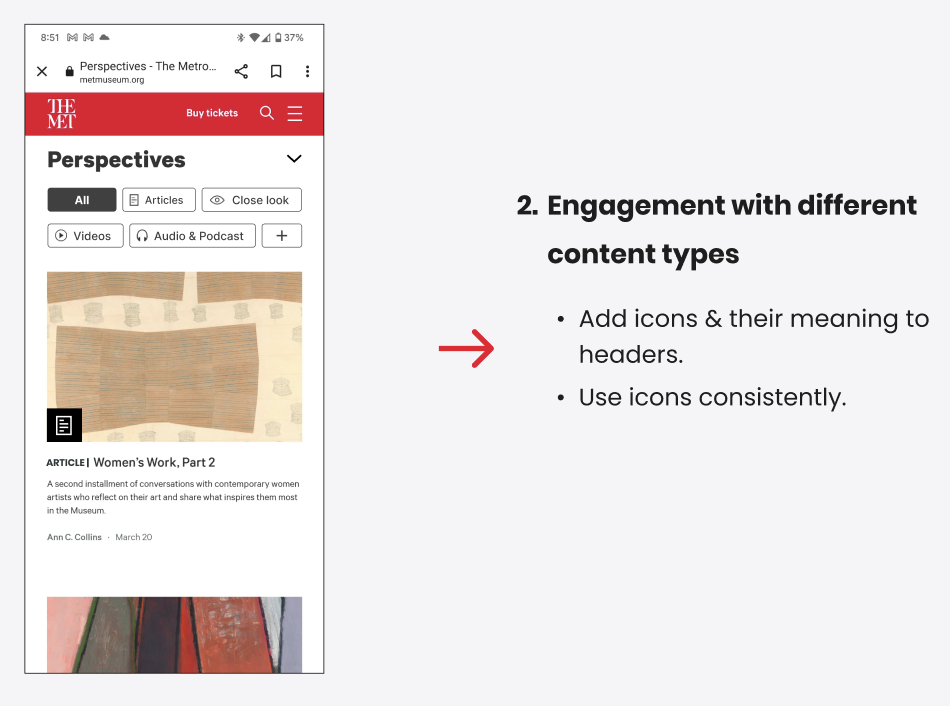Open the search magnifier icon

click(267, 113)
